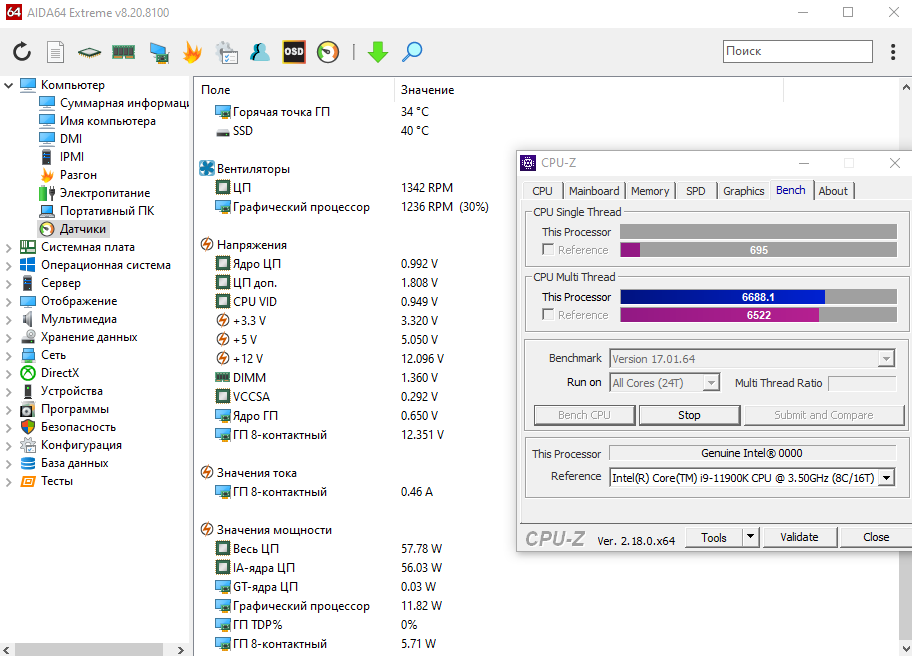
Task: Expand the Отображение tree node
Action: (x=8, y=302)
